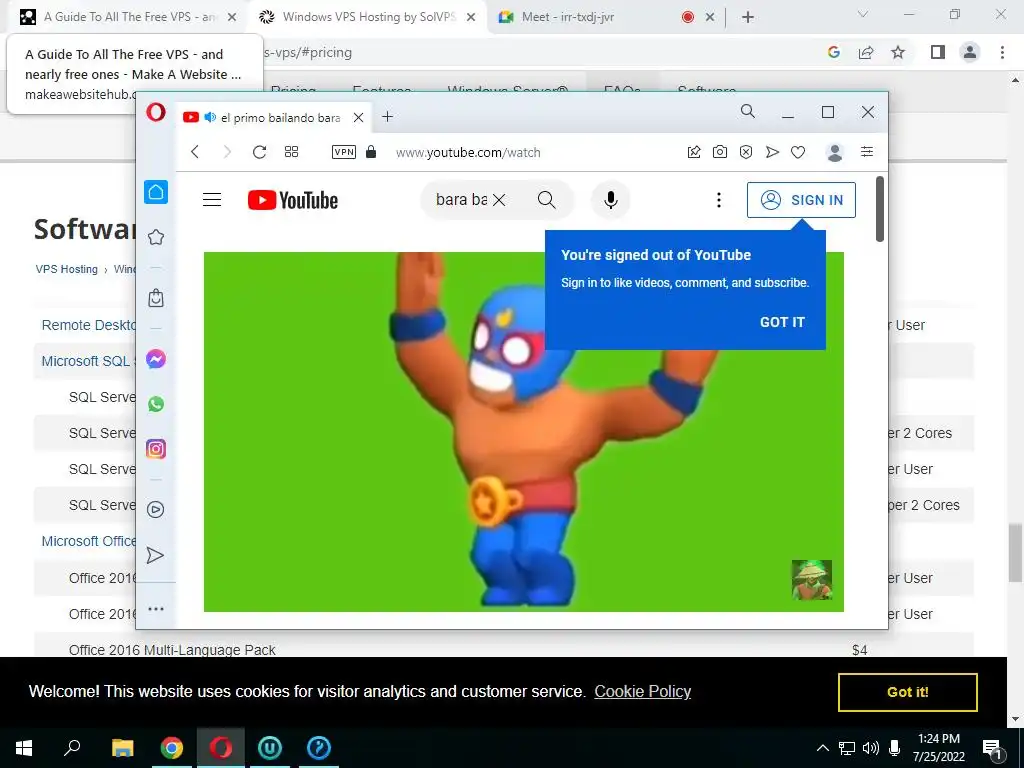Screen dimensions: 1024x768
Task: Open notification center in taskbar
Action: 993,749
